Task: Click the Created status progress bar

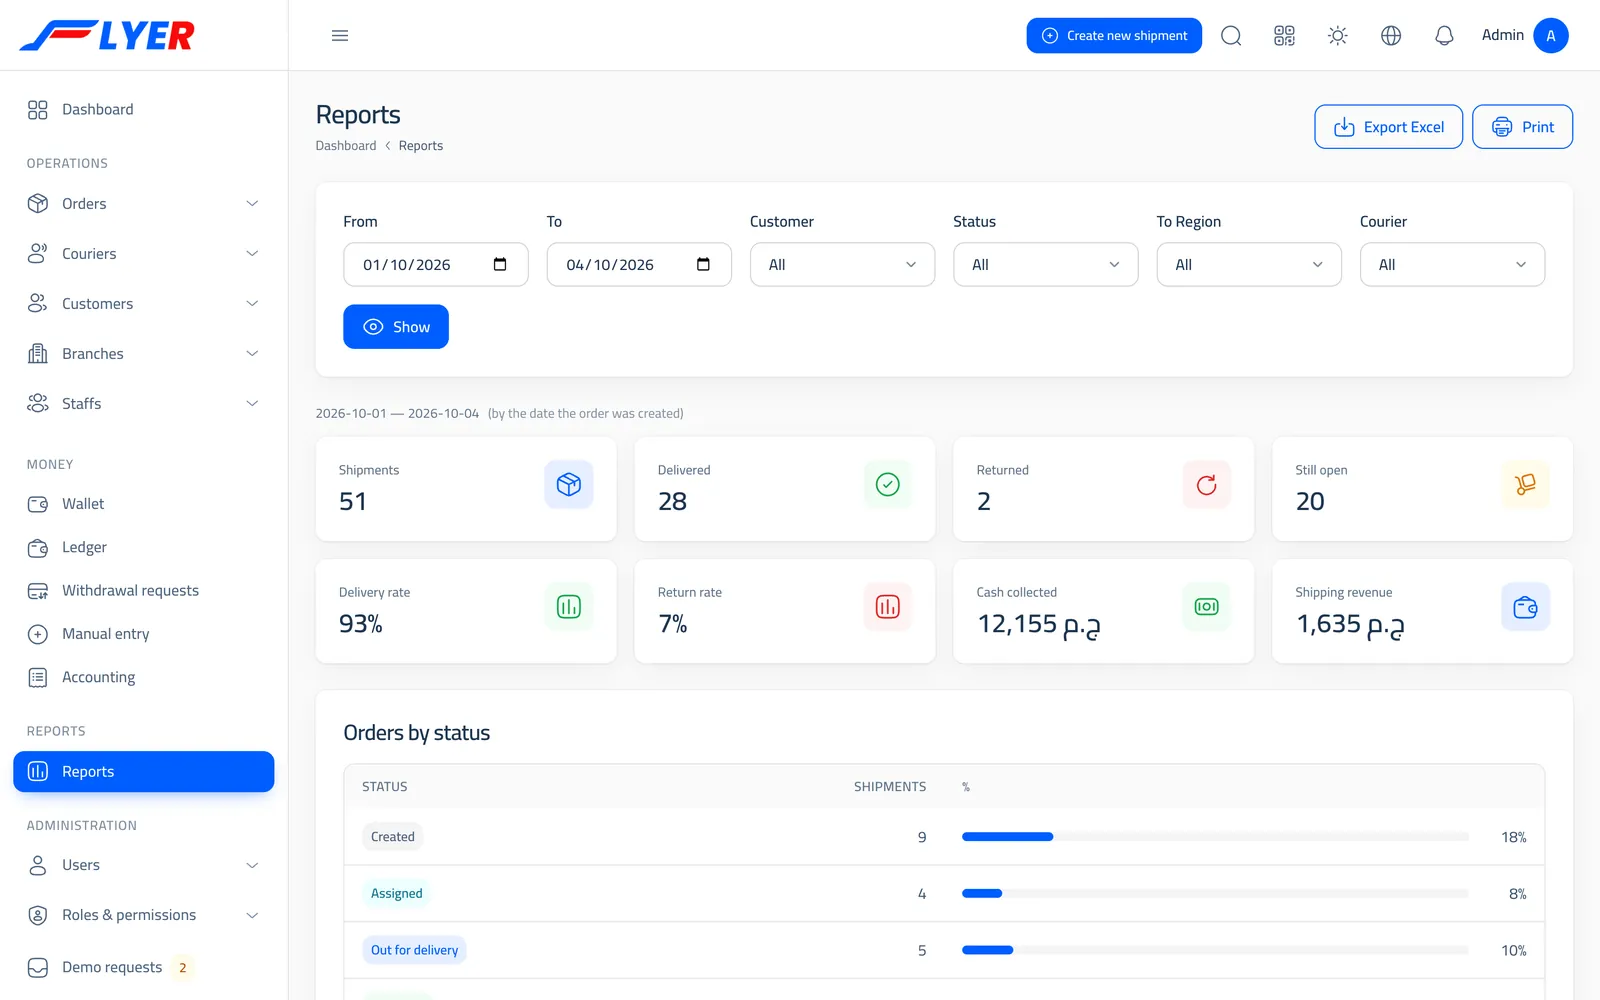Action: (x=1215, y=837)
